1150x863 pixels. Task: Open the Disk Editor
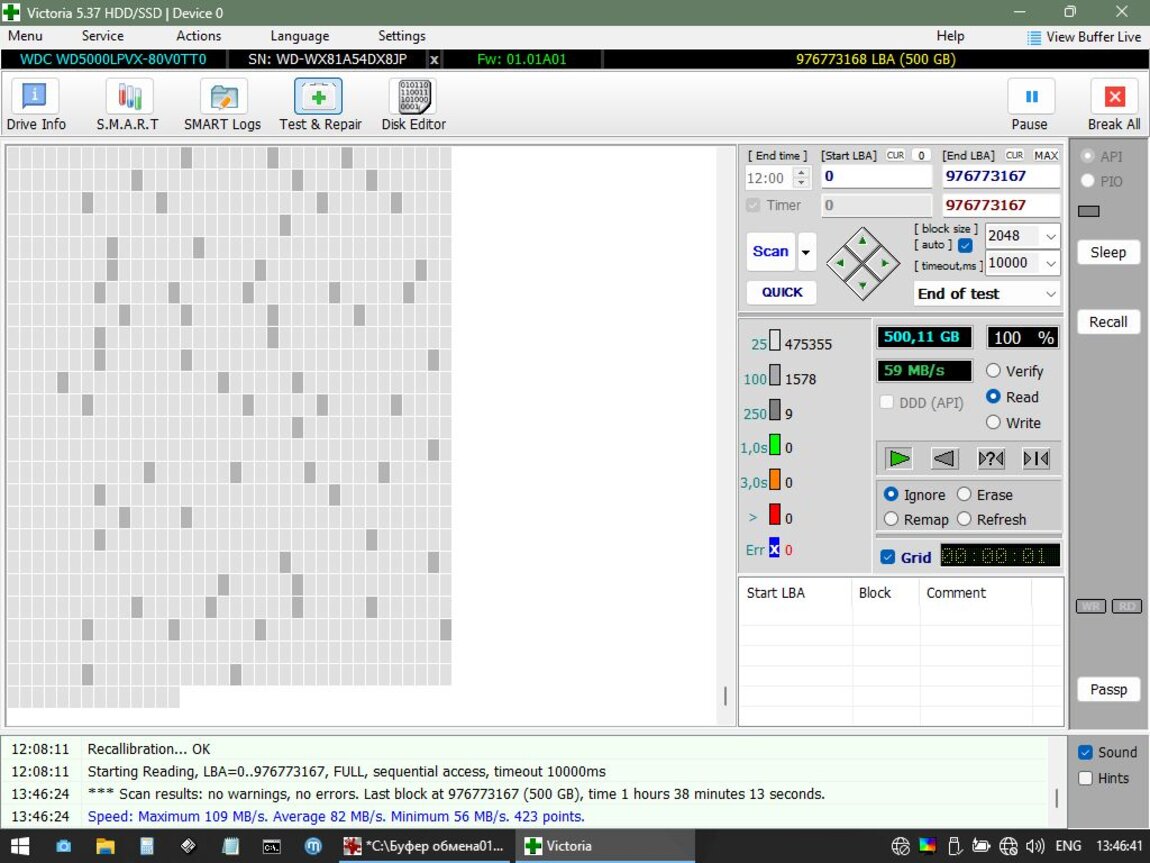pyautogui.click(x=414, y=106)
